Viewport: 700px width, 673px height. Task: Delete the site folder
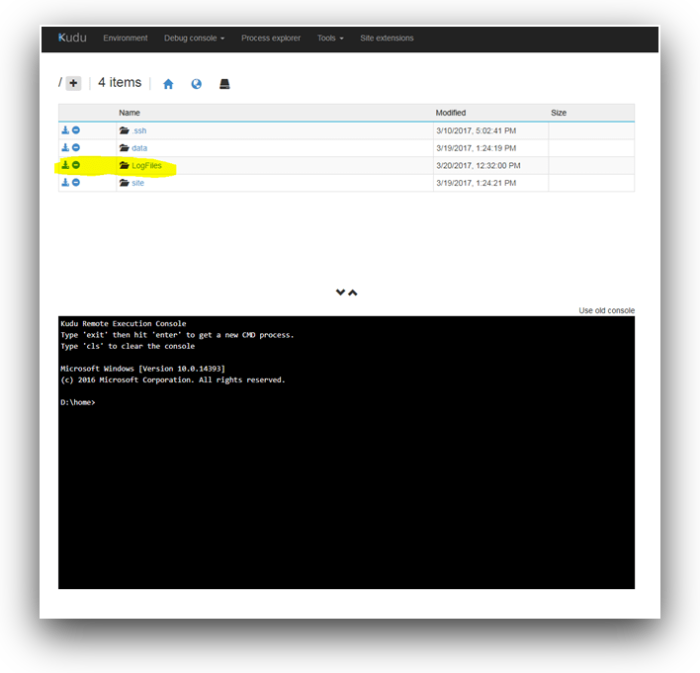click(x=76, y=183)
